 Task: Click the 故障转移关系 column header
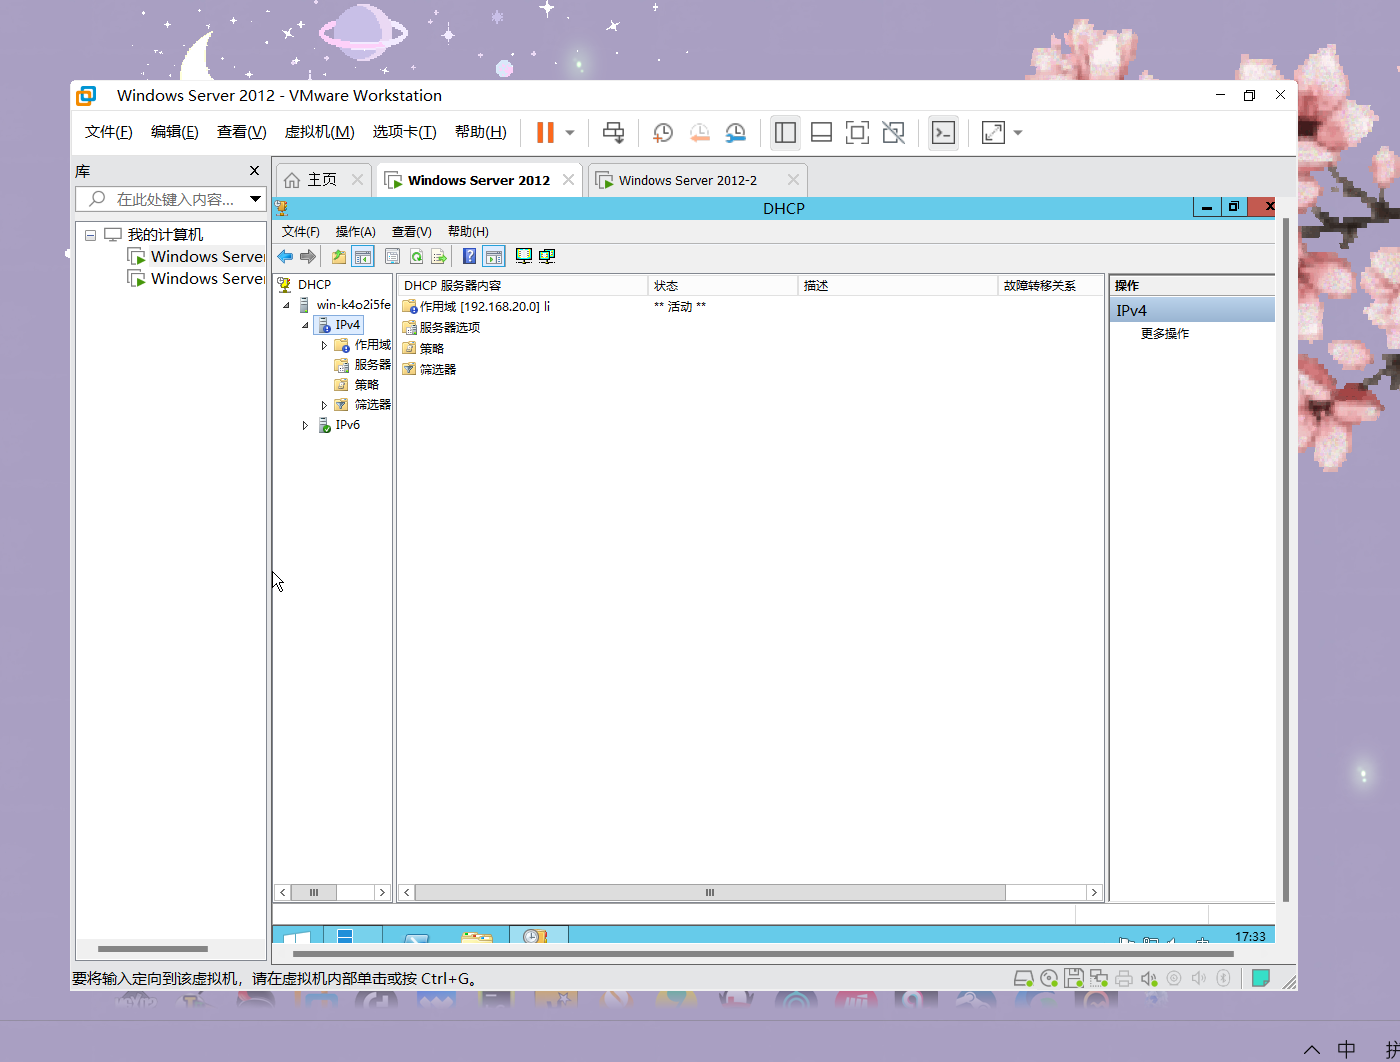click(x=1050, y=286)
